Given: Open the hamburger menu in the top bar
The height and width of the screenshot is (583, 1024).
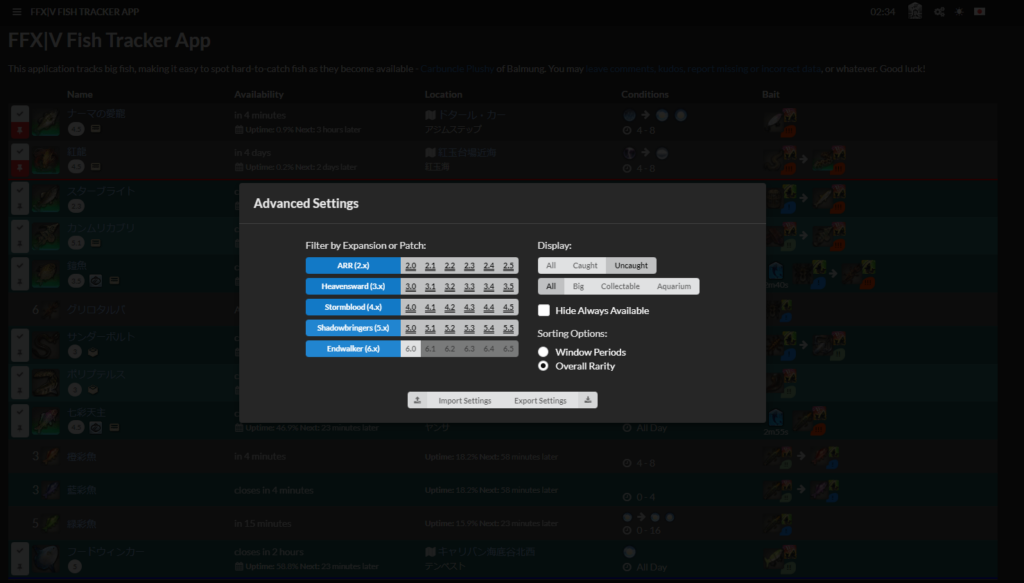Looking at the screenshot, I should coord(16,12).
